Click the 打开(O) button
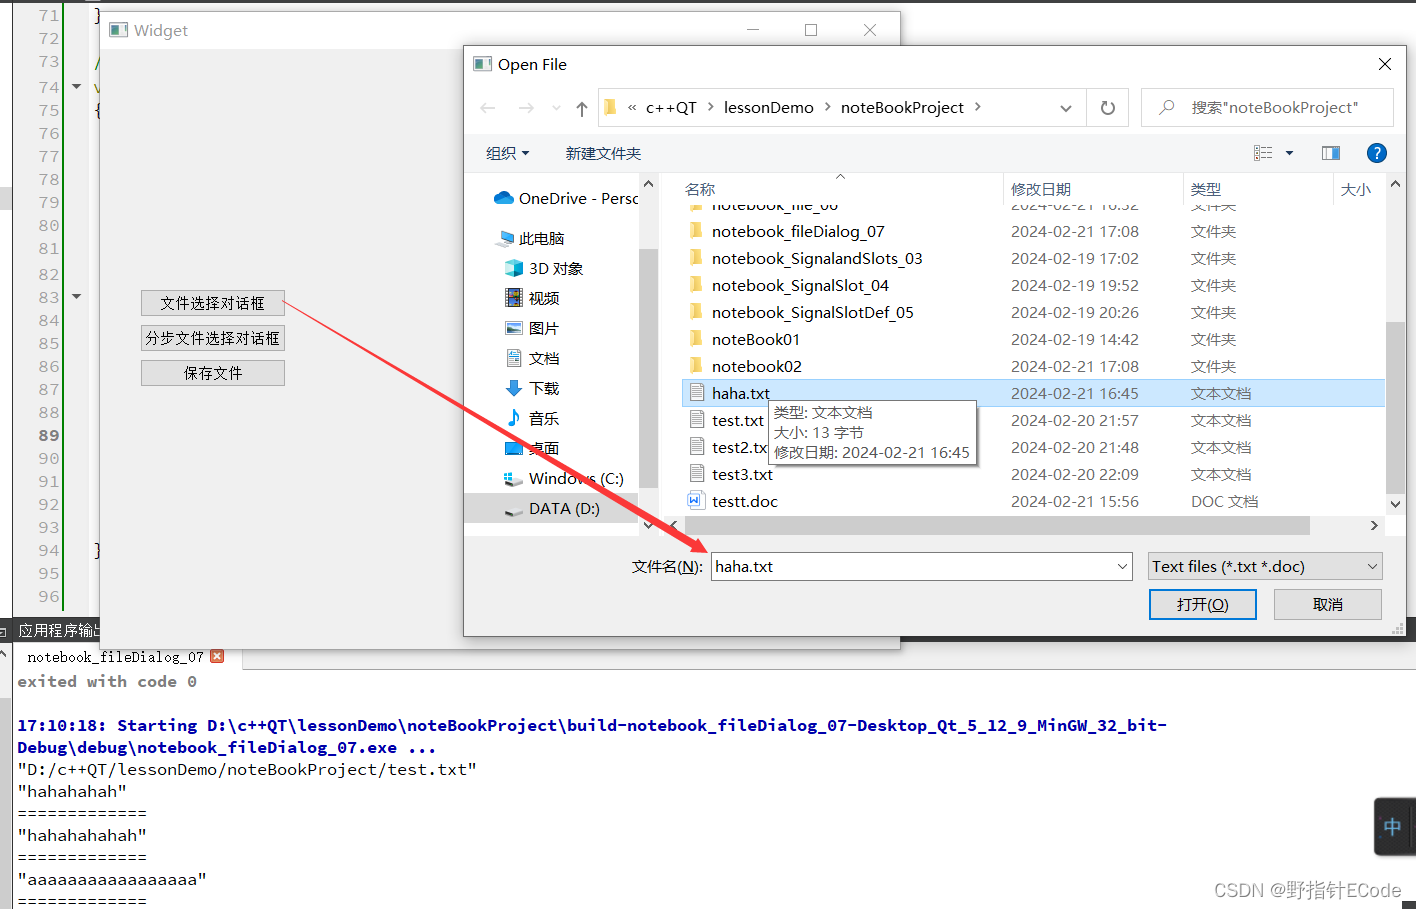The width and height of the screenshot is (1416, 909). click(1203, 604)
